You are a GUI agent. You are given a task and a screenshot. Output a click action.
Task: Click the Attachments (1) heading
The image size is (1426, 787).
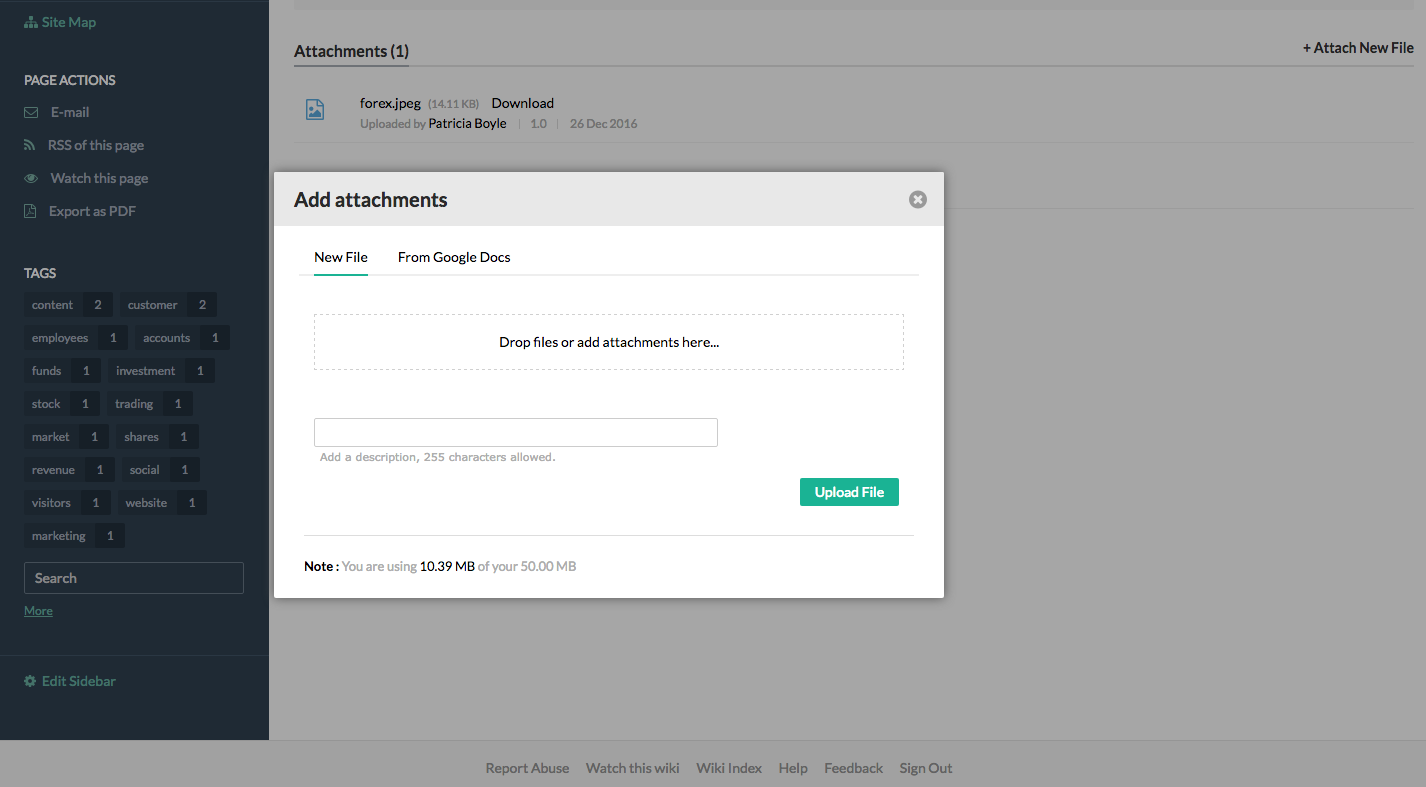pyautogui.click(x=351, y=51)
